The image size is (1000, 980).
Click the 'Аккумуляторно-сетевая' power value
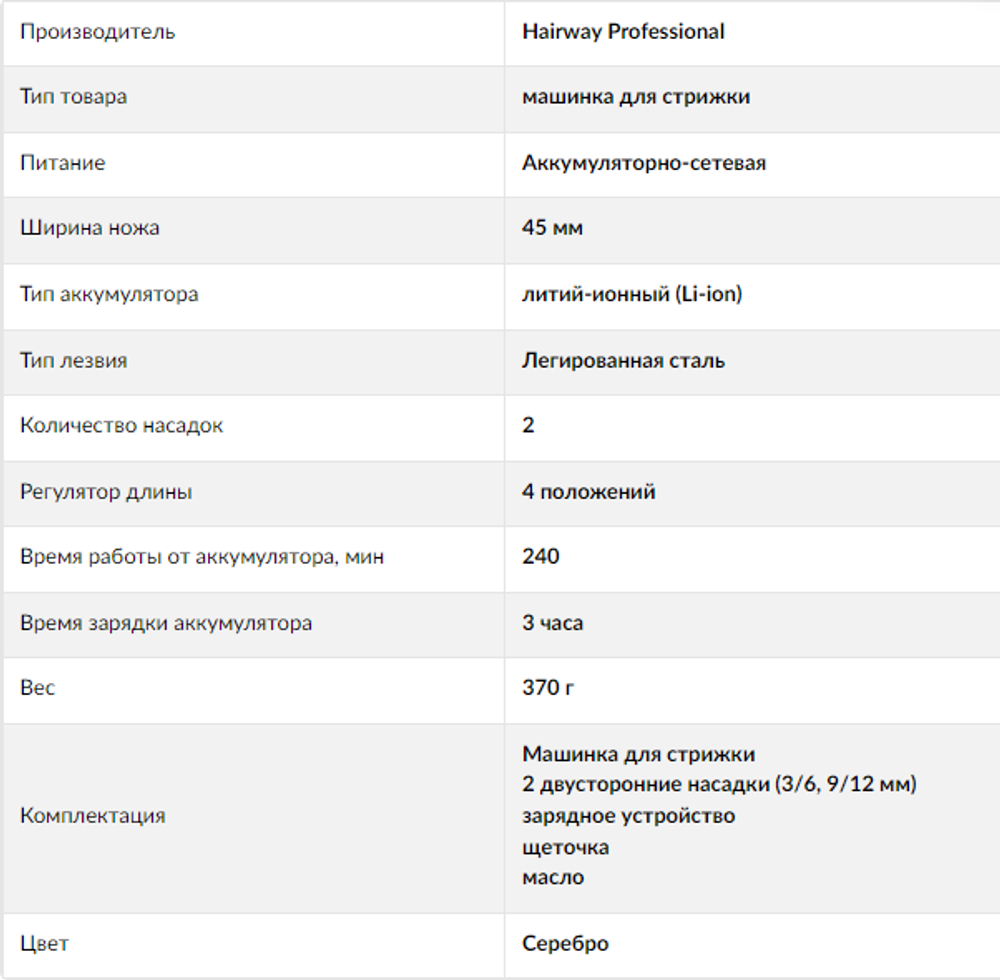pyautogui.click(x=644, y=163)
